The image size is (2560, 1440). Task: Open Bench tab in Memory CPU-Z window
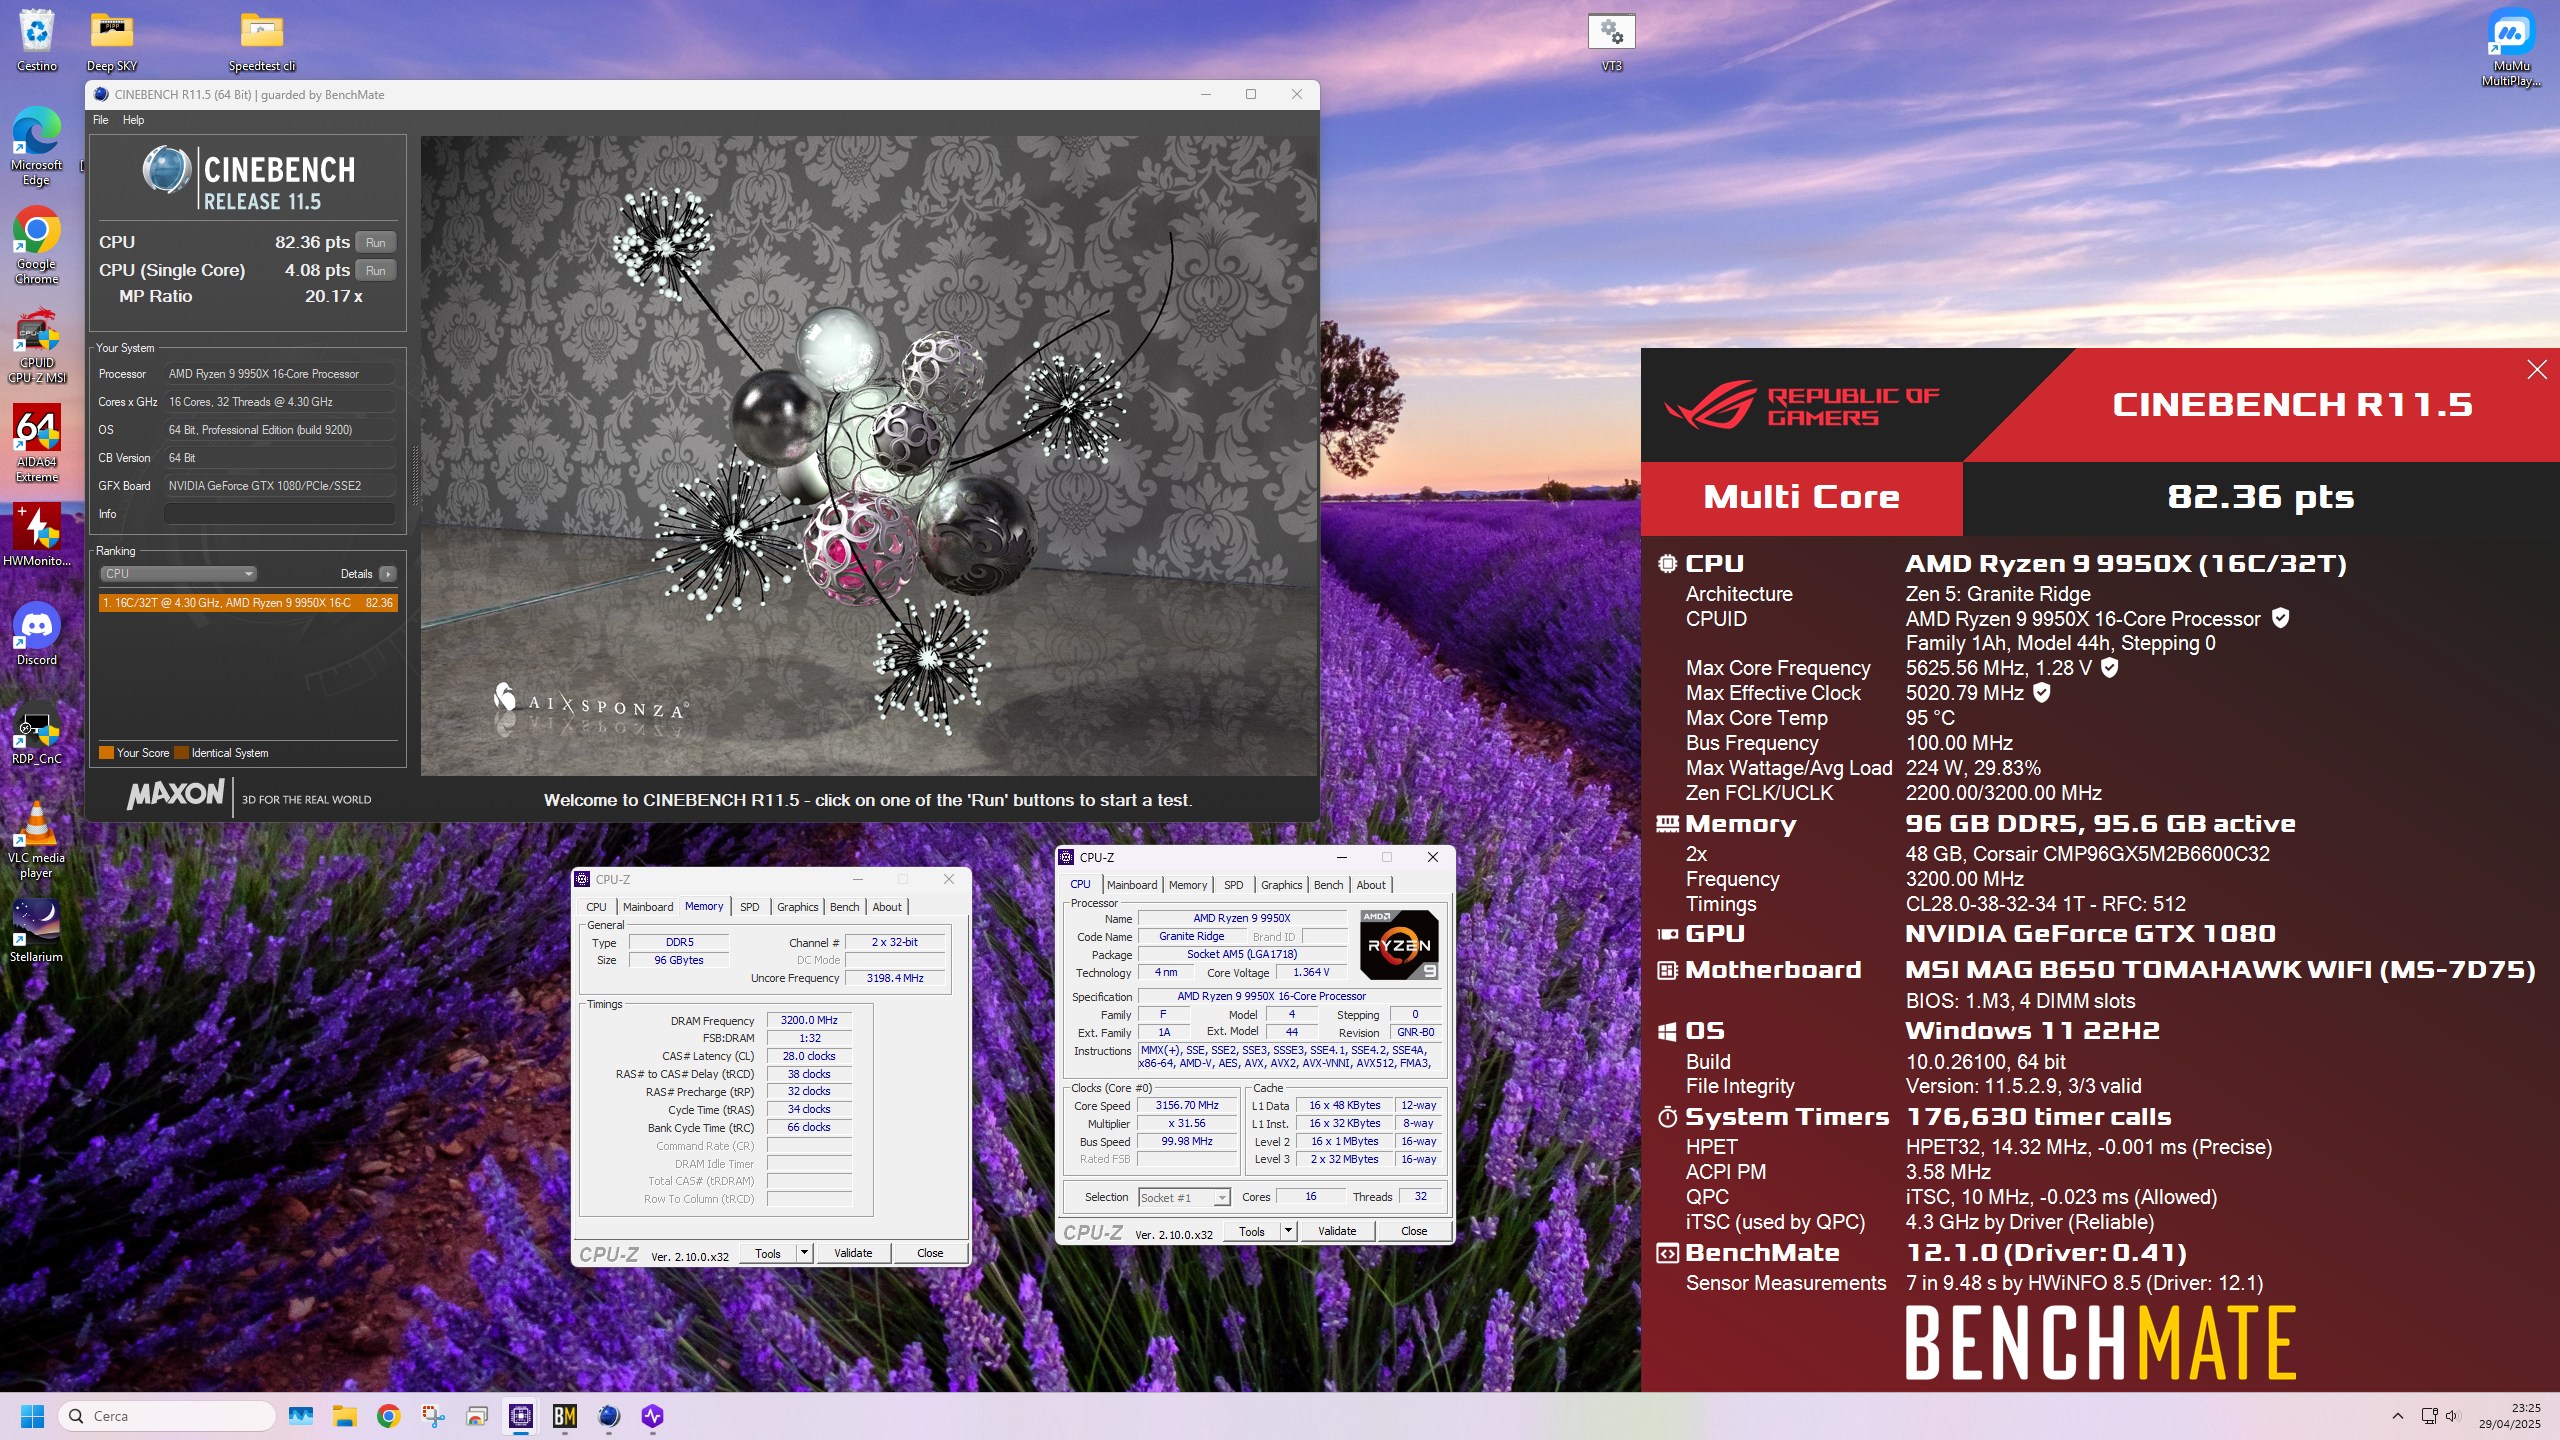844,907
